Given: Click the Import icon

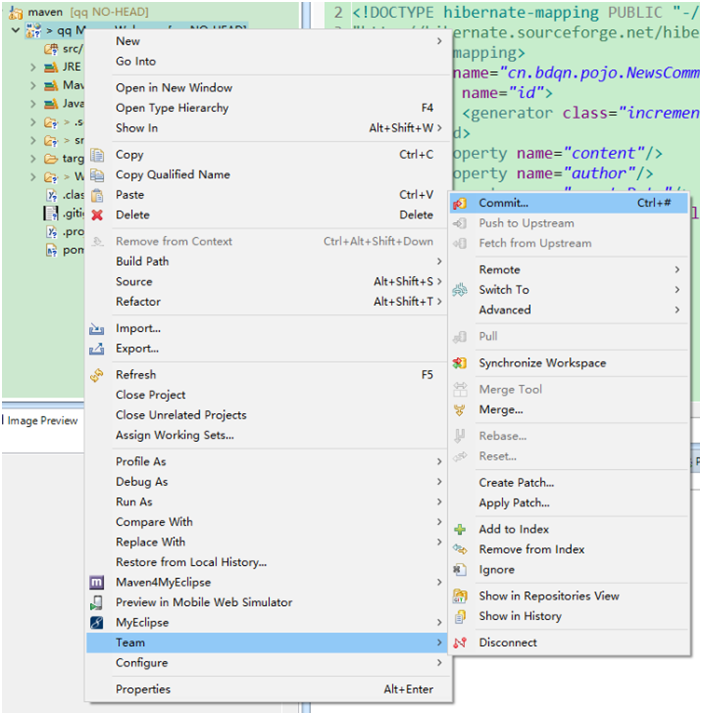Looking at the screenshot, I should (x=97, y=329).
